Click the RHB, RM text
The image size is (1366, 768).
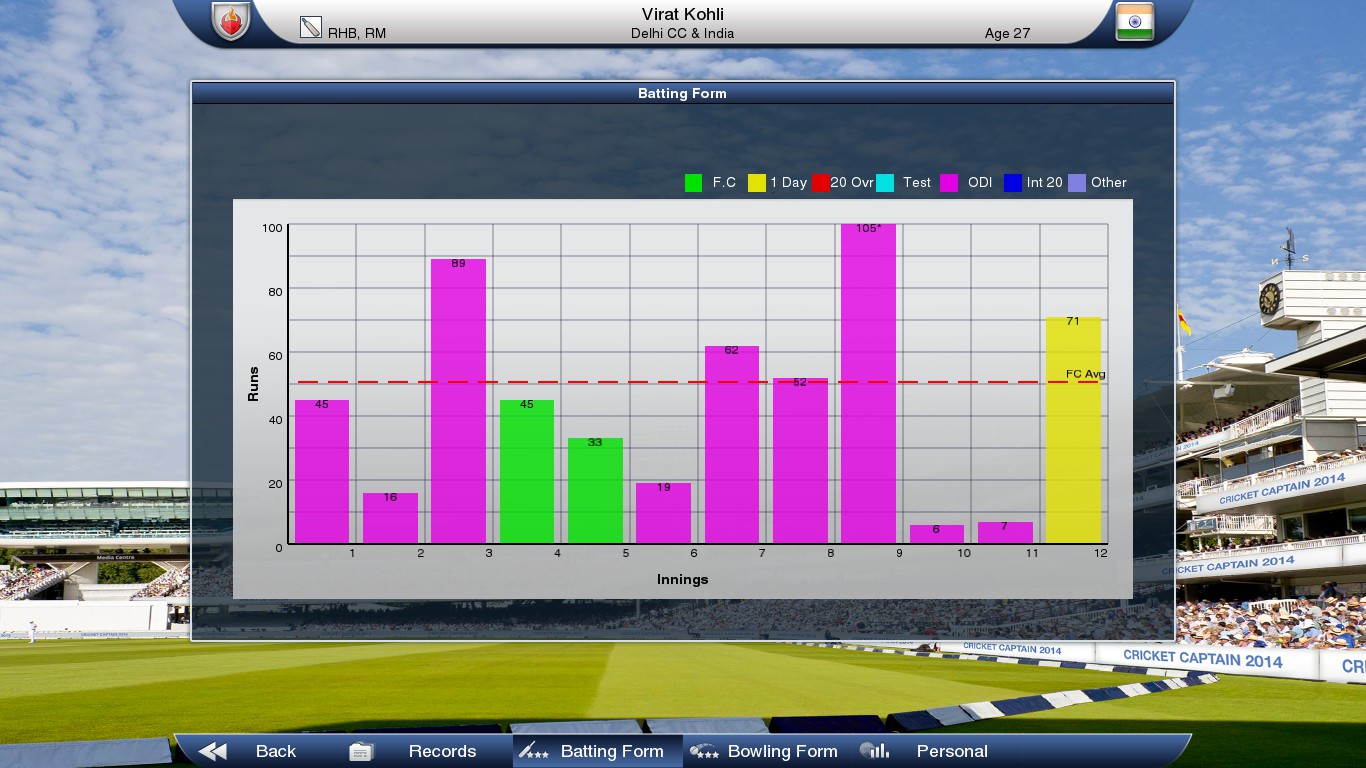click(x=357, y=33)
